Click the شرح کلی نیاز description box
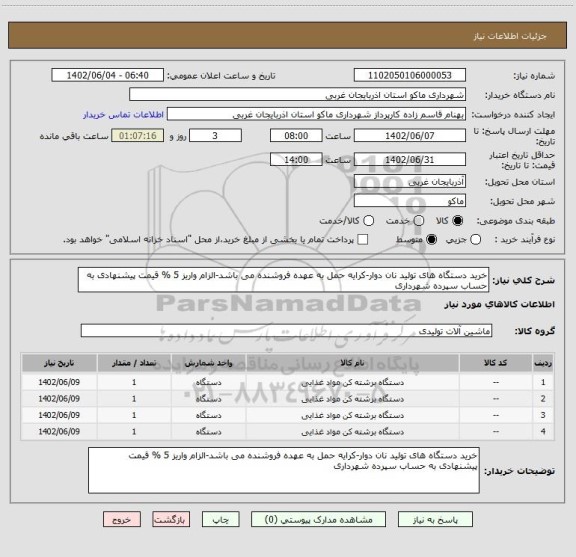This screenshot has height=557, width=576. [283, 280]
